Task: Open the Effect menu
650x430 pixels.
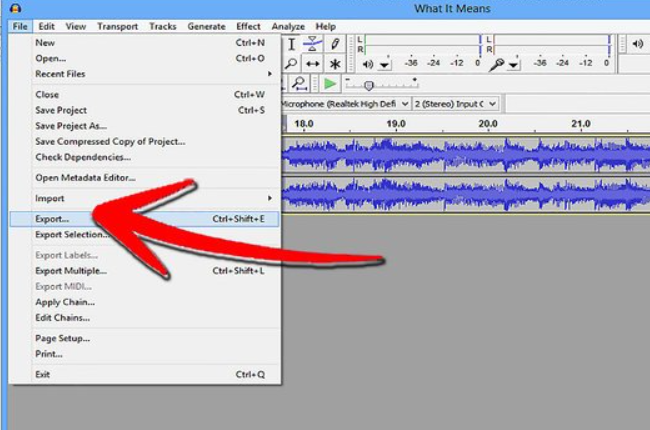Action: coord(249,26)
